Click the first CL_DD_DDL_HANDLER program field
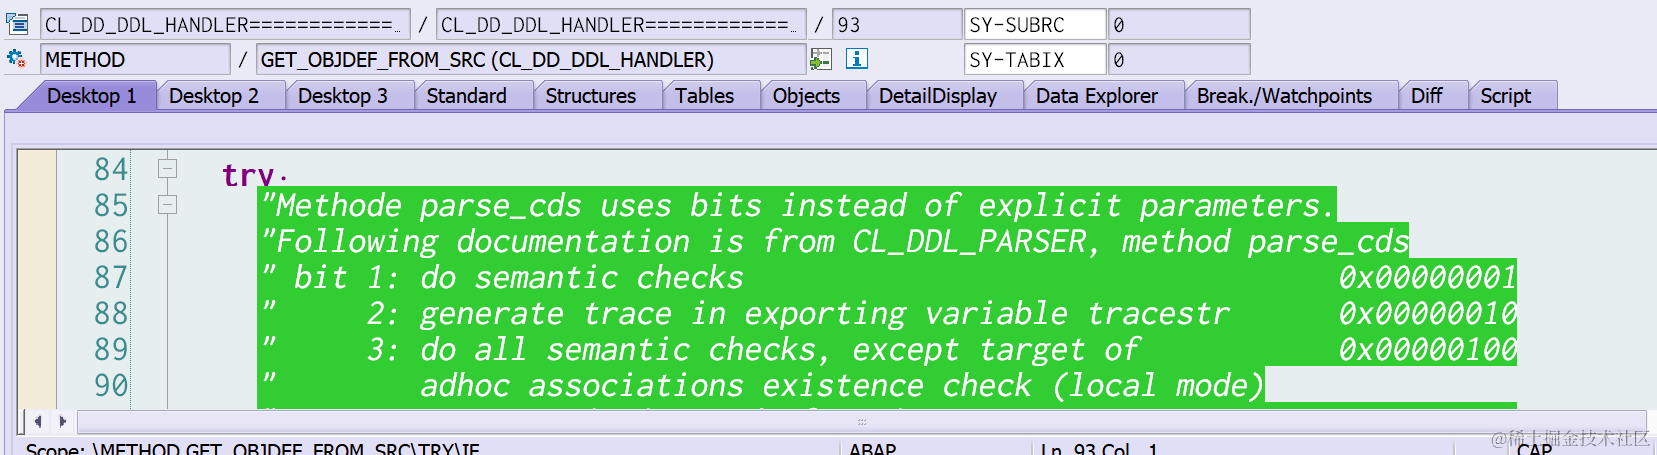This screenshot has height=455, width=1657. [x=225, y=24]
